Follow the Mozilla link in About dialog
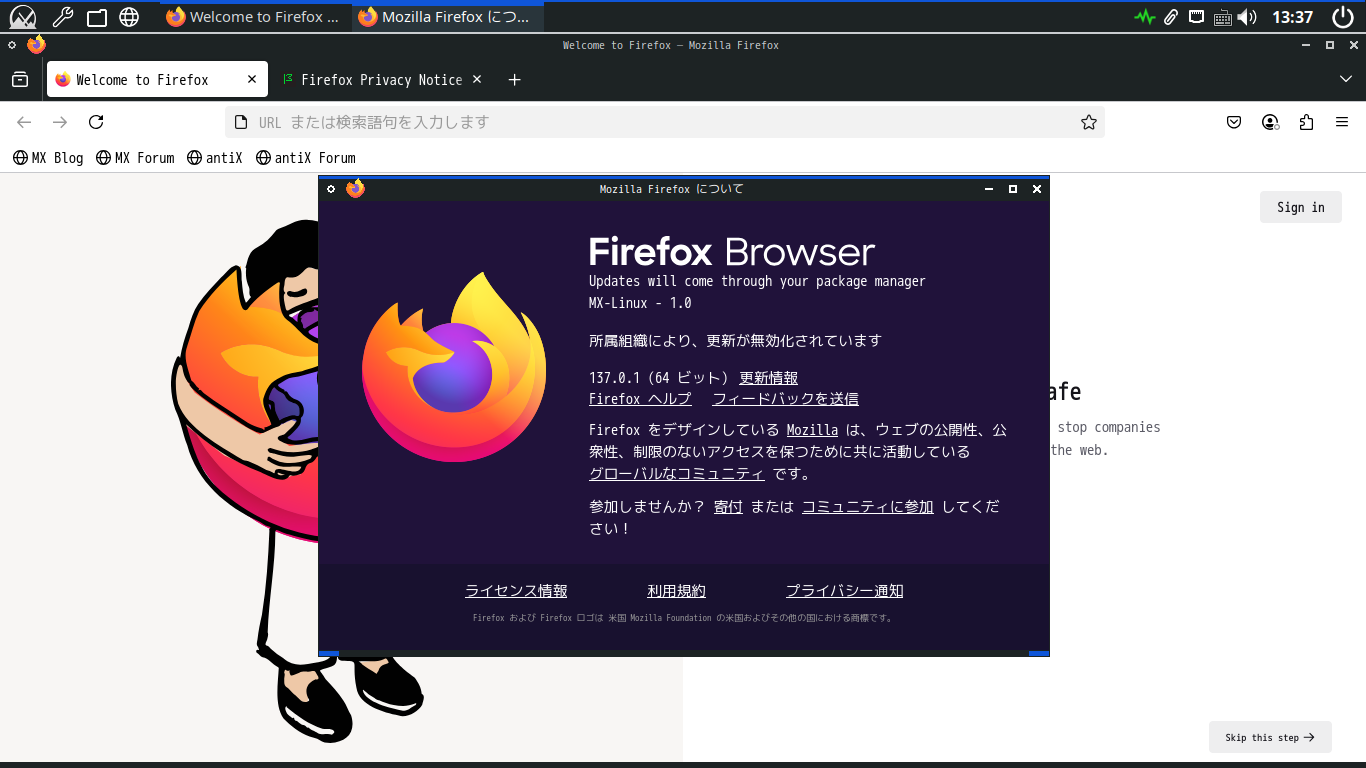 point(812,430)
